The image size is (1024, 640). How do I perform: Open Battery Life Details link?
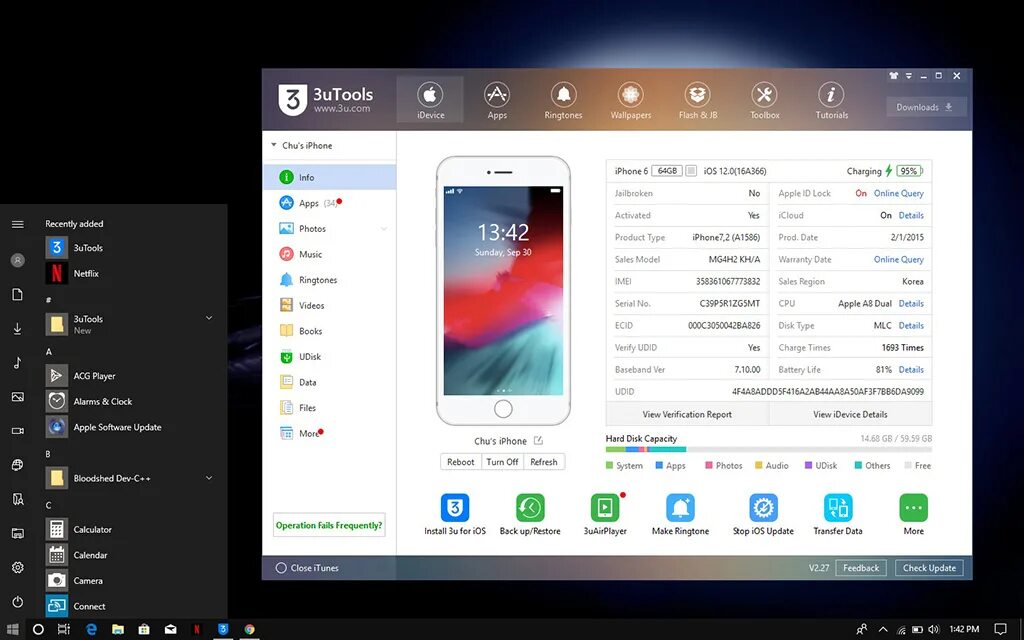pos(911,369)
